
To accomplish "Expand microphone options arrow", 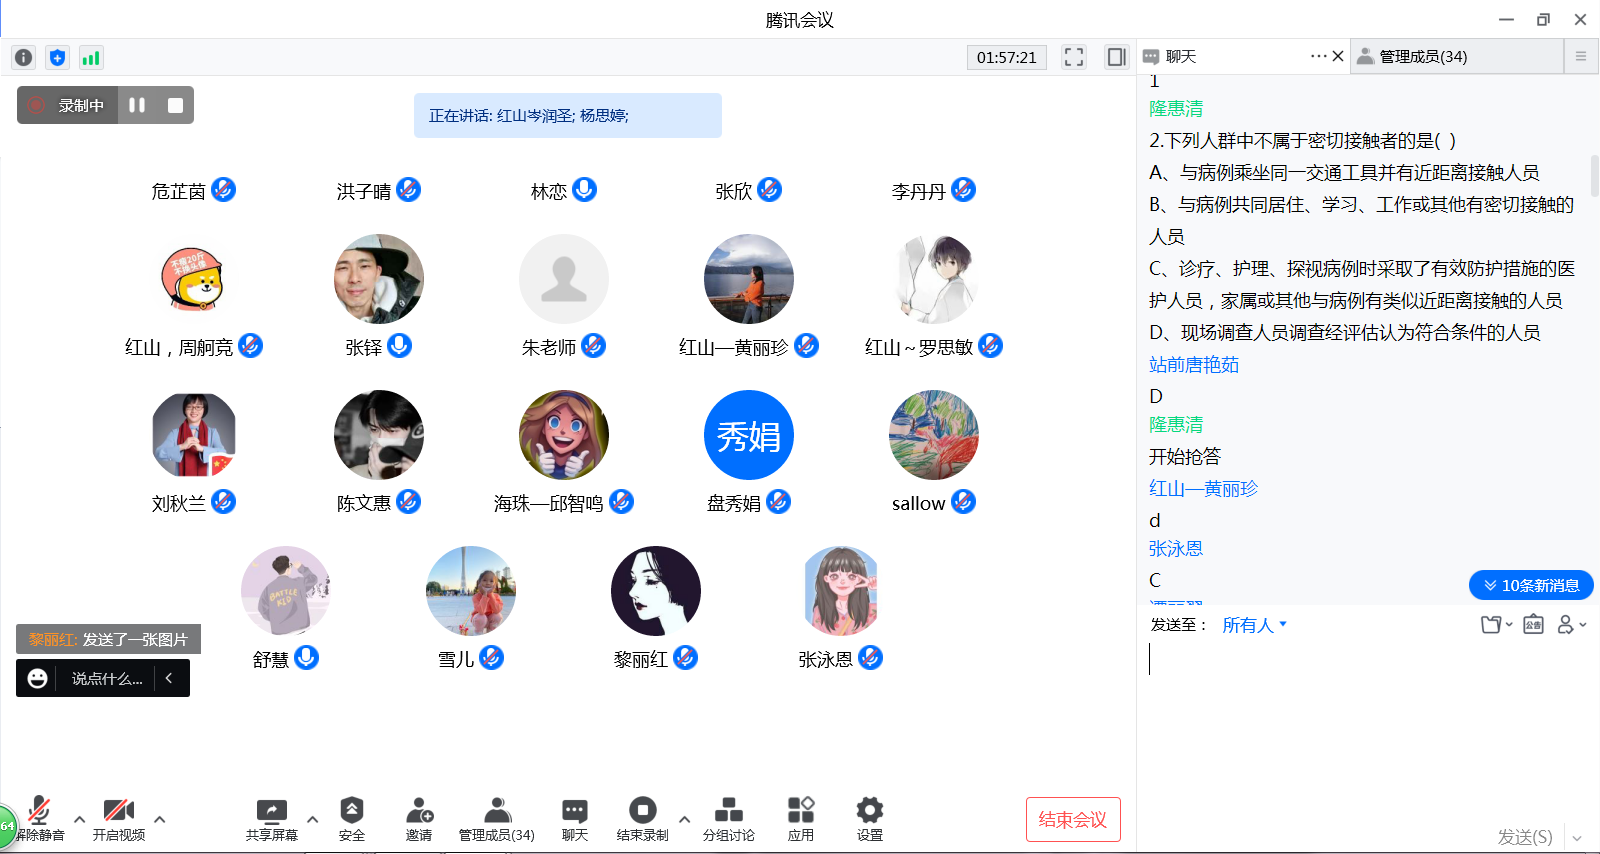I will (x=79, y=819).
